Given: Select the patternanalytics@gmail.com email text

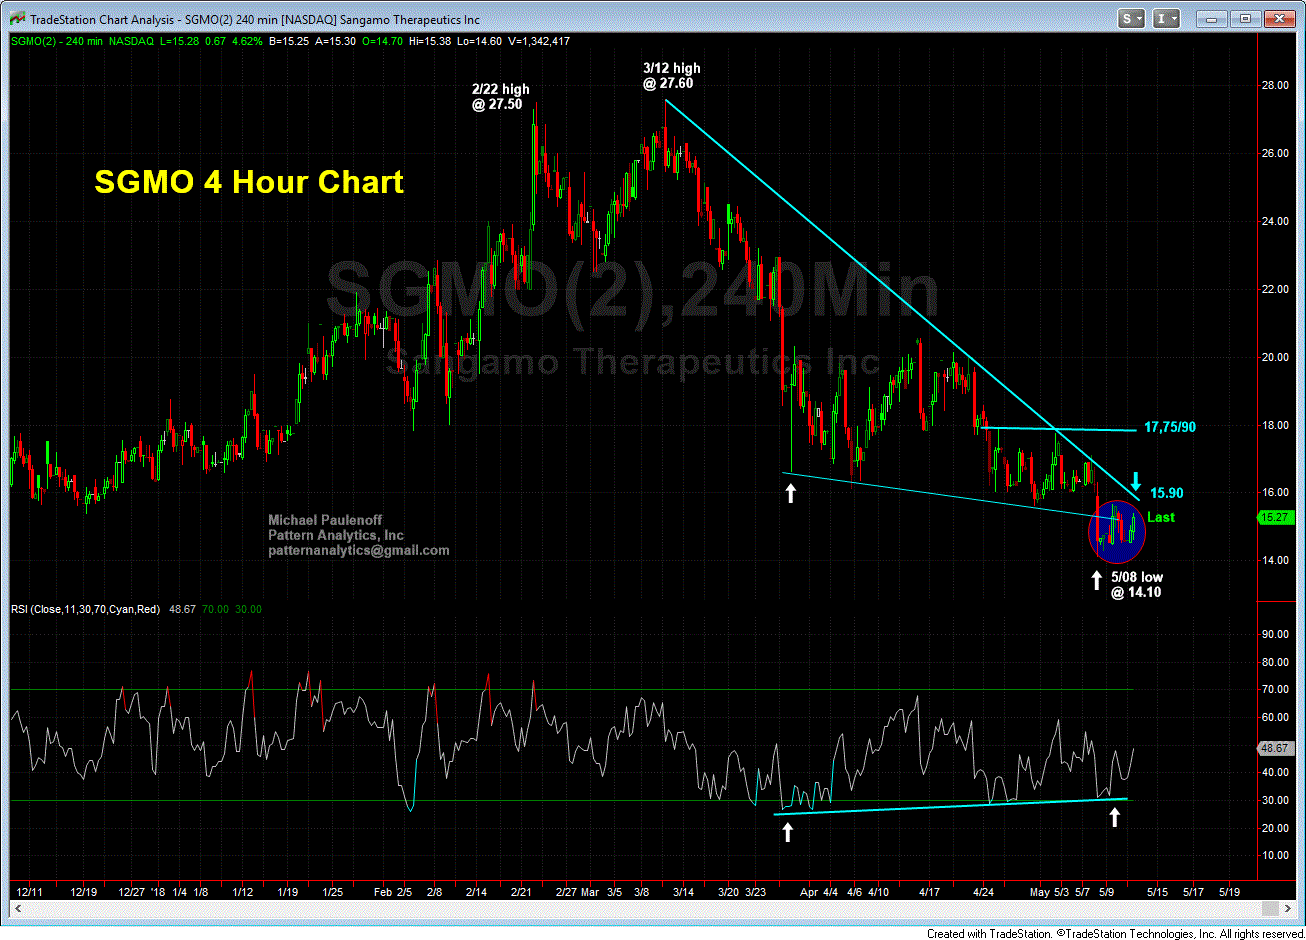Looking at the screenshot, I should [x=359, y=550].
